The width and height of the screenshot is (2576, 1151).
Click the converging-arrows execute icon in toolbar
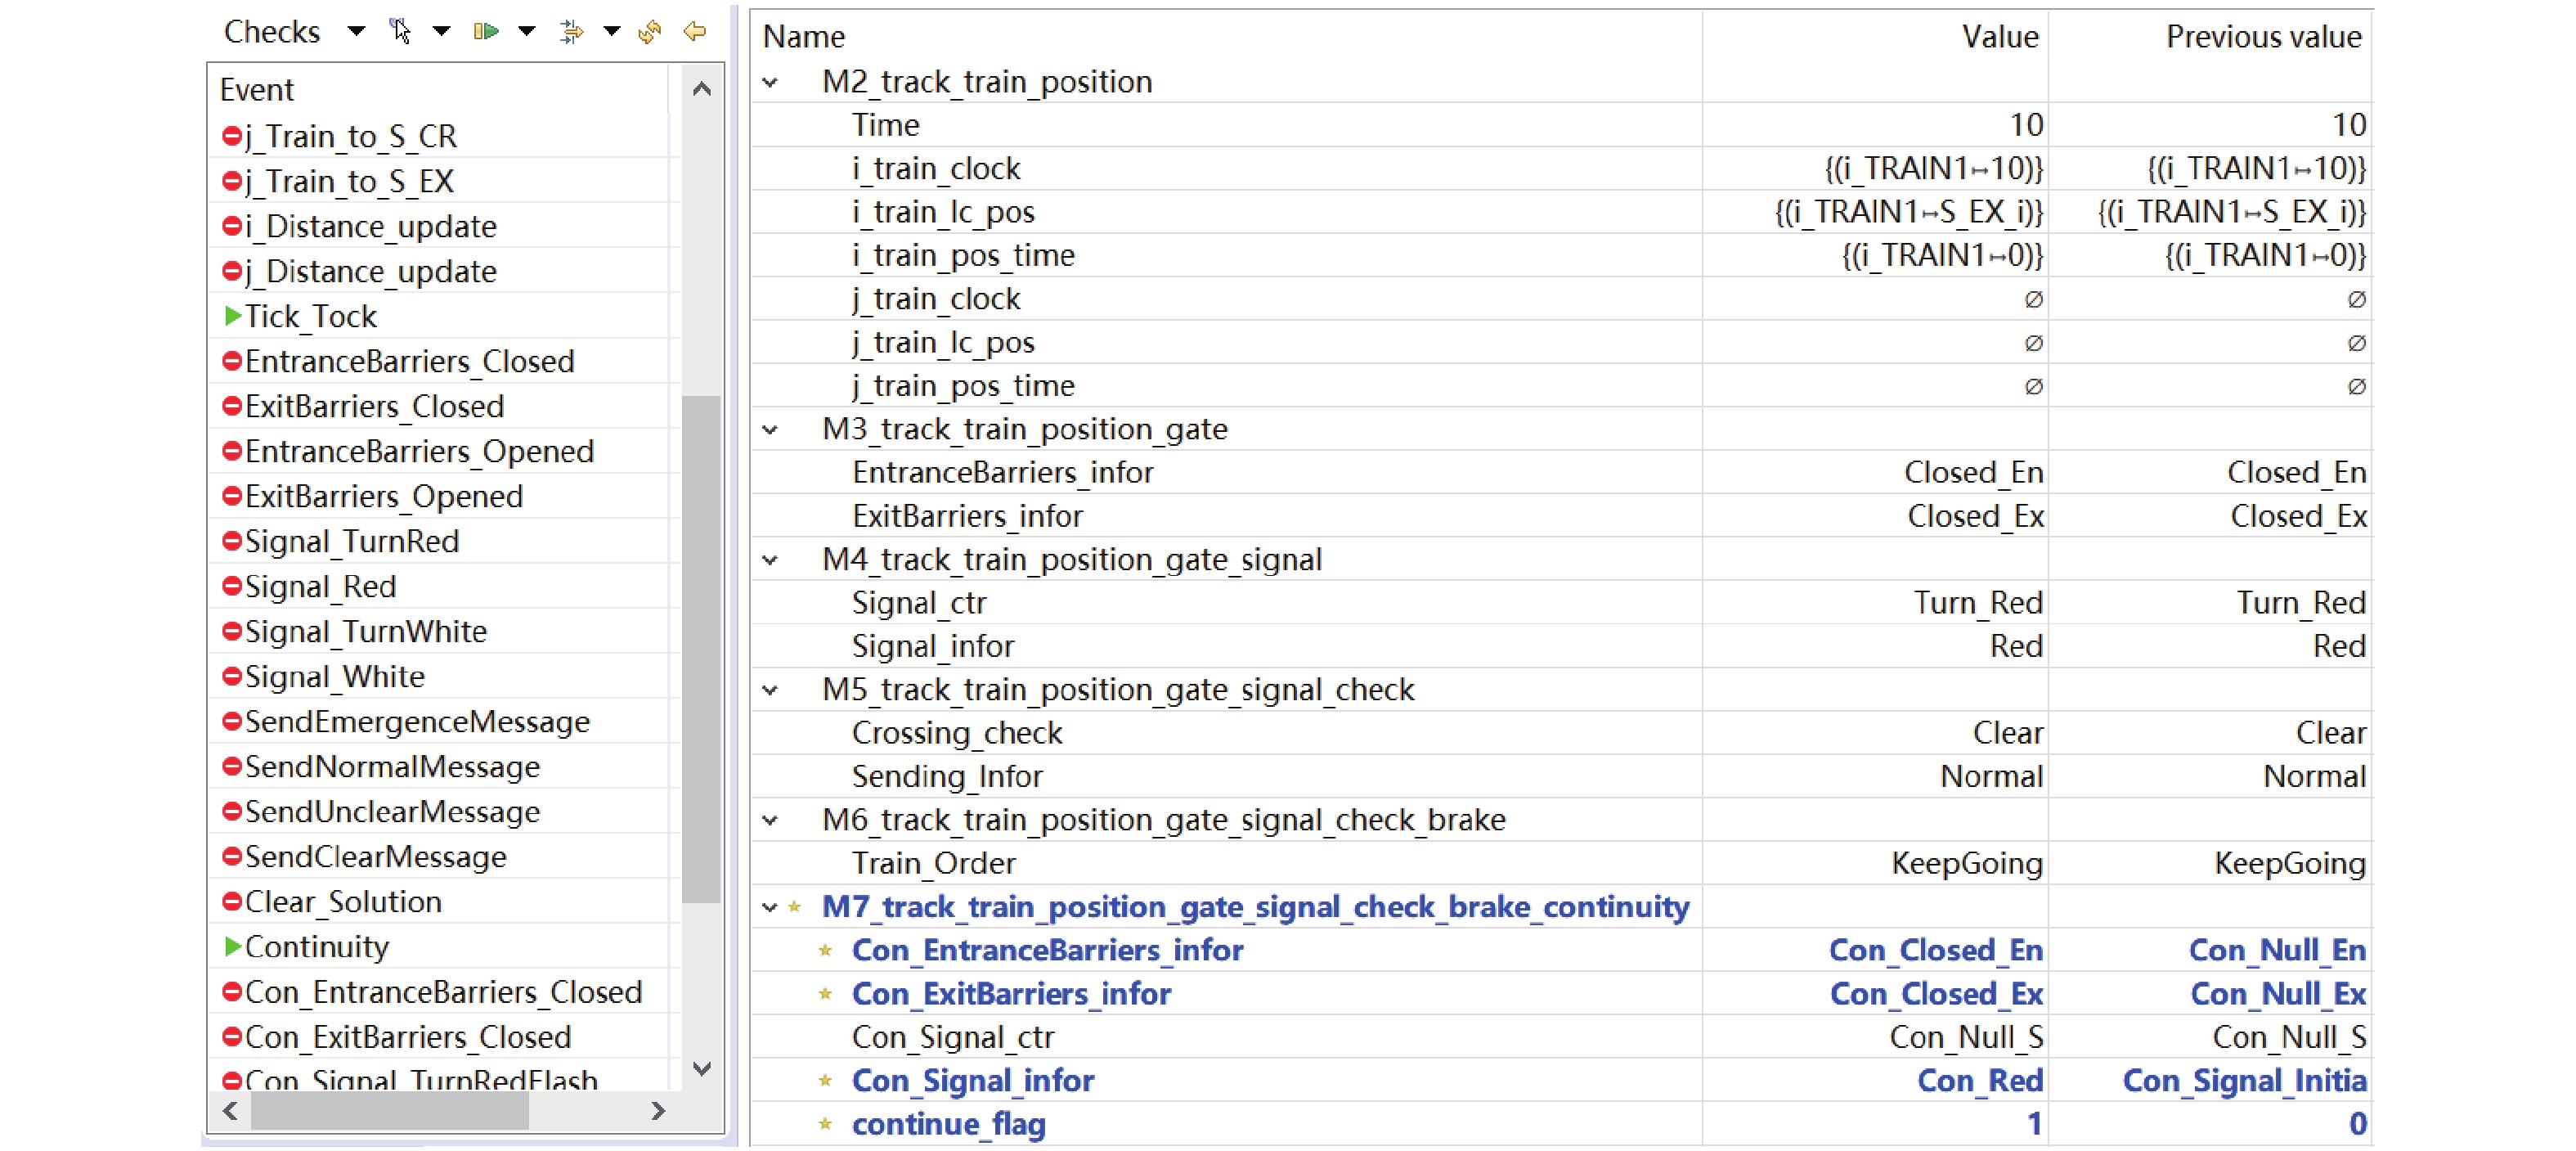[x=571, y=32]
